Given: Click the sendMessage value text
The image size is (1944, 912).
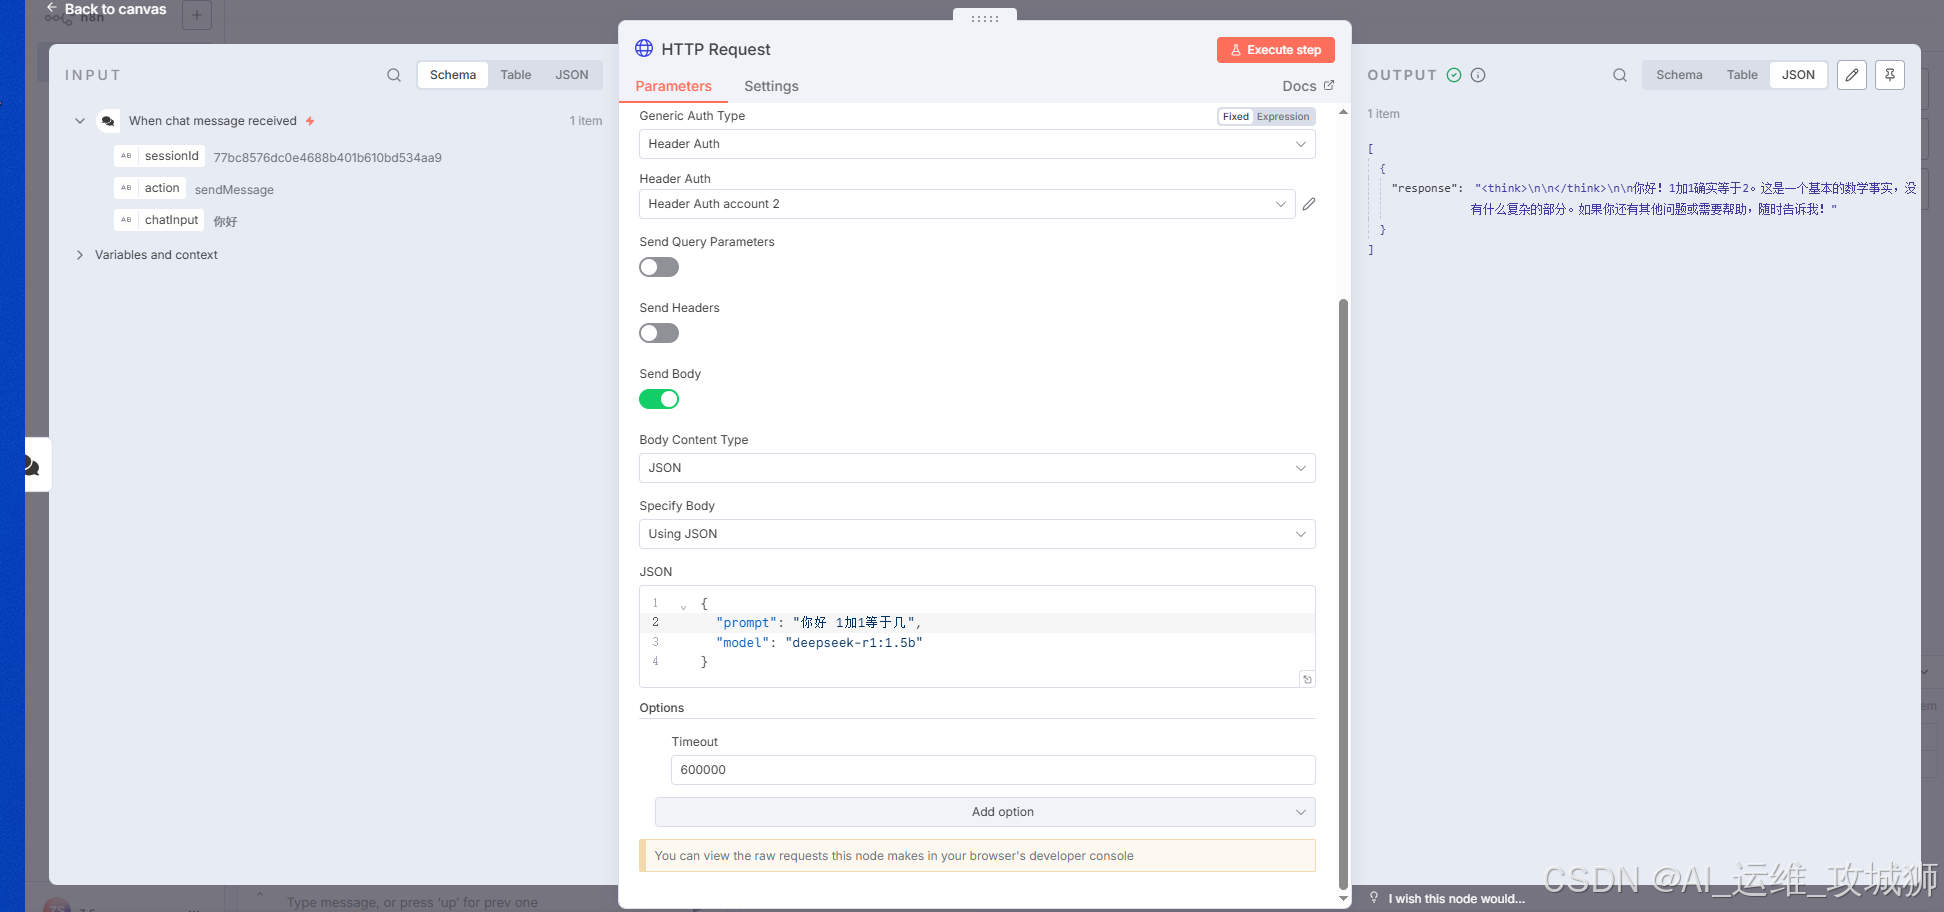Looking at the screenshot, I should tap(234, 190).
